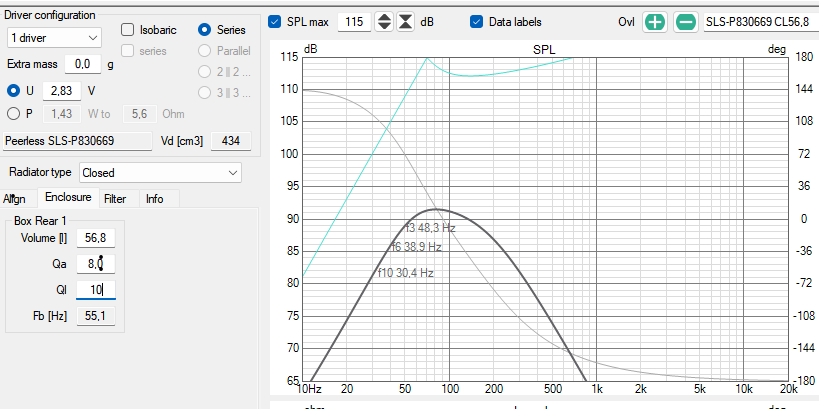This screenshot has height=409, width=819.
Task: Open the 1 driver dropdown
Action: click(54, 38)
